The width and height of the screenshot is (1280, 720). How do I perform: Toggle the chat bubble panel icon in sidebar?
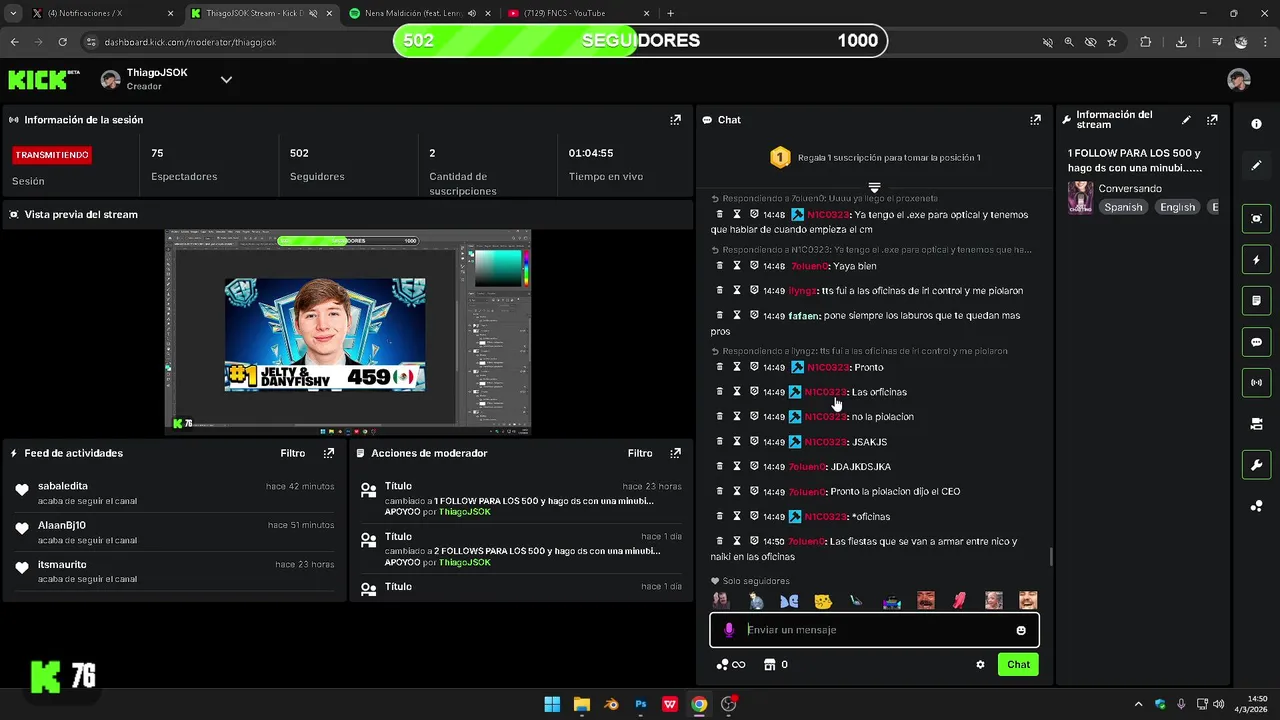tap(1256, 342)
